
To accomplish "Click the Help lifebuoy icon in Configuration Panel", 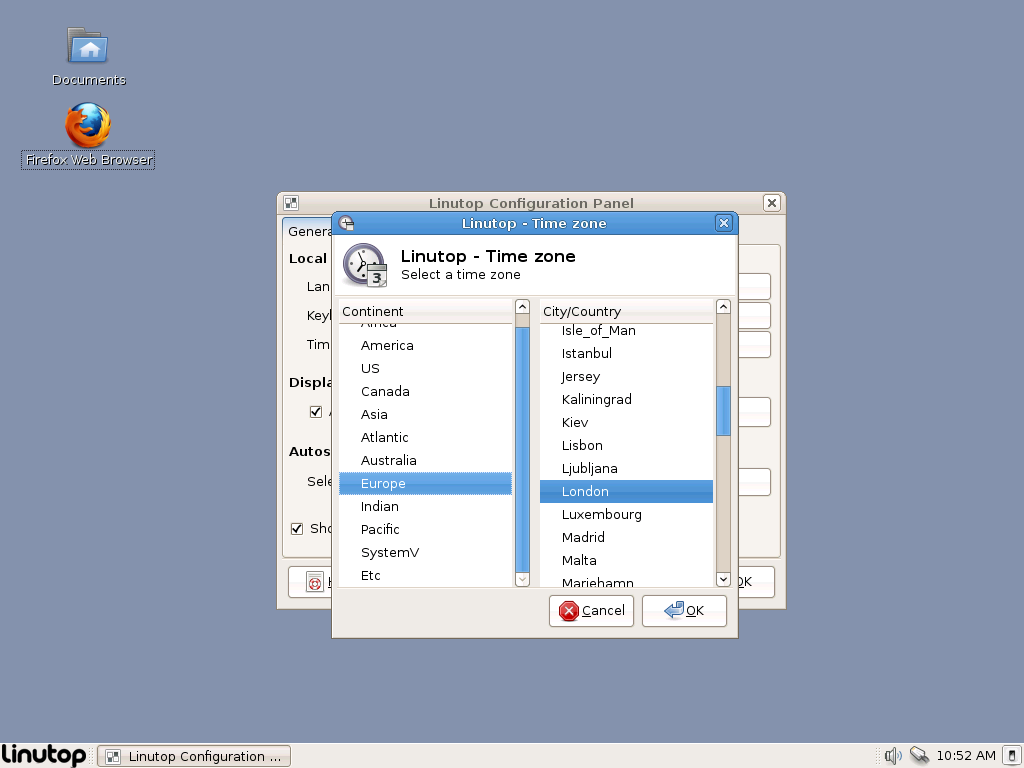I will (x=315, y=582).
